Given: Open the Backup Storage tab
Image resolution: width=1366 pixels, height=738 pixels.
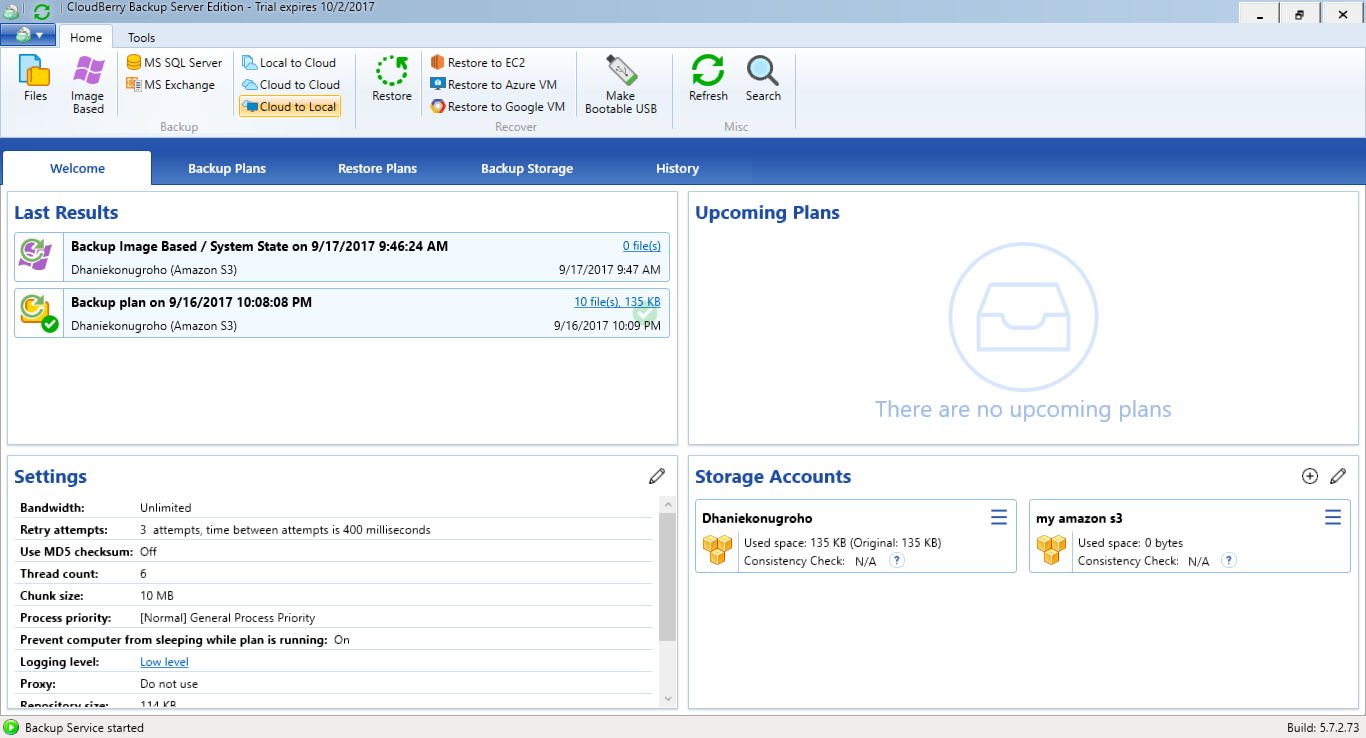Looking at the screenshot, I should pos(527,168).
